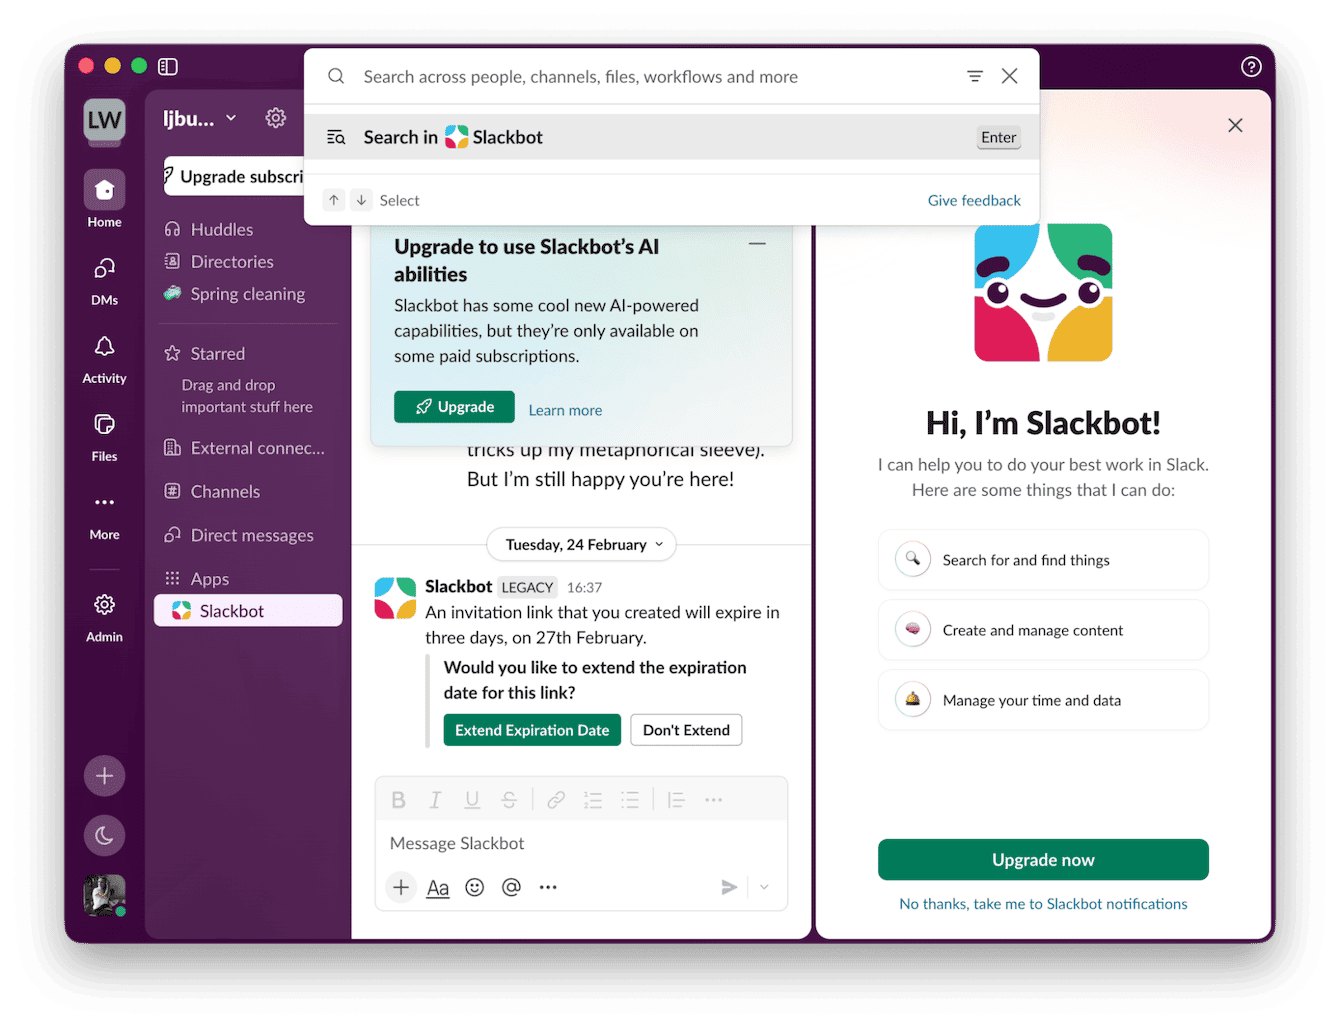Screen dimensions: 1340x1029
Task: Open the Admin gear tab
Action: tap(104, 617)
